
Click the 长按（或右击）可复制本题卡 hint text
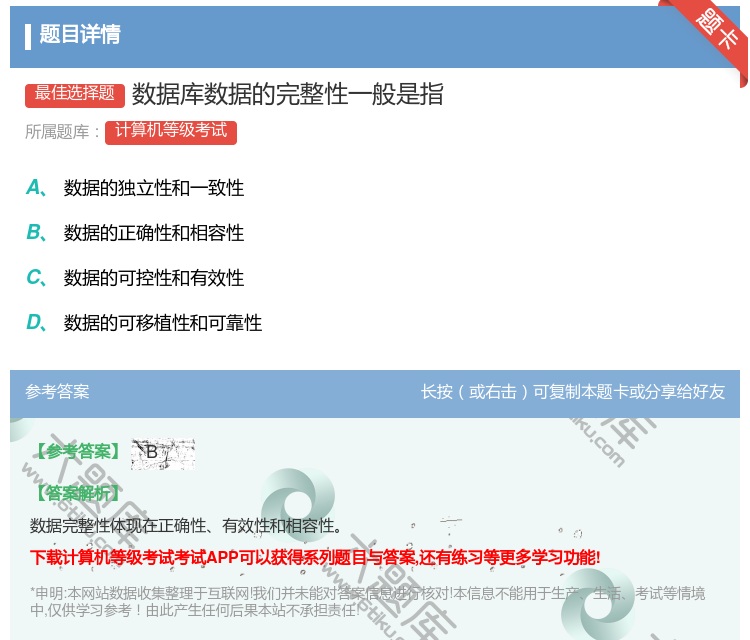pyautogui.click(x=573, y=392)
